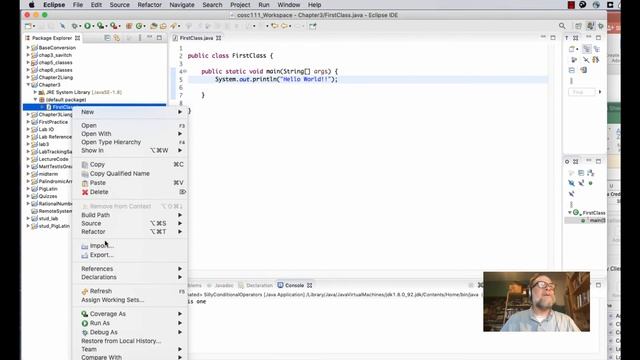Collapse the Chapter3 project node
Viewport: 640px width, 360px height.
pyautogui.click(x=28, y=85)
